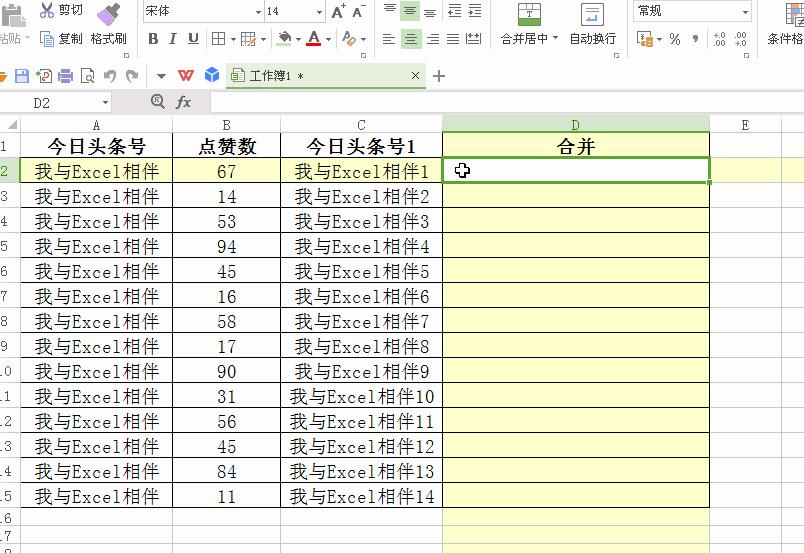The width and height of the screenshot is (804, 553).
Task: Click the clear formatting eraser icon
Action: click(349, 38)
